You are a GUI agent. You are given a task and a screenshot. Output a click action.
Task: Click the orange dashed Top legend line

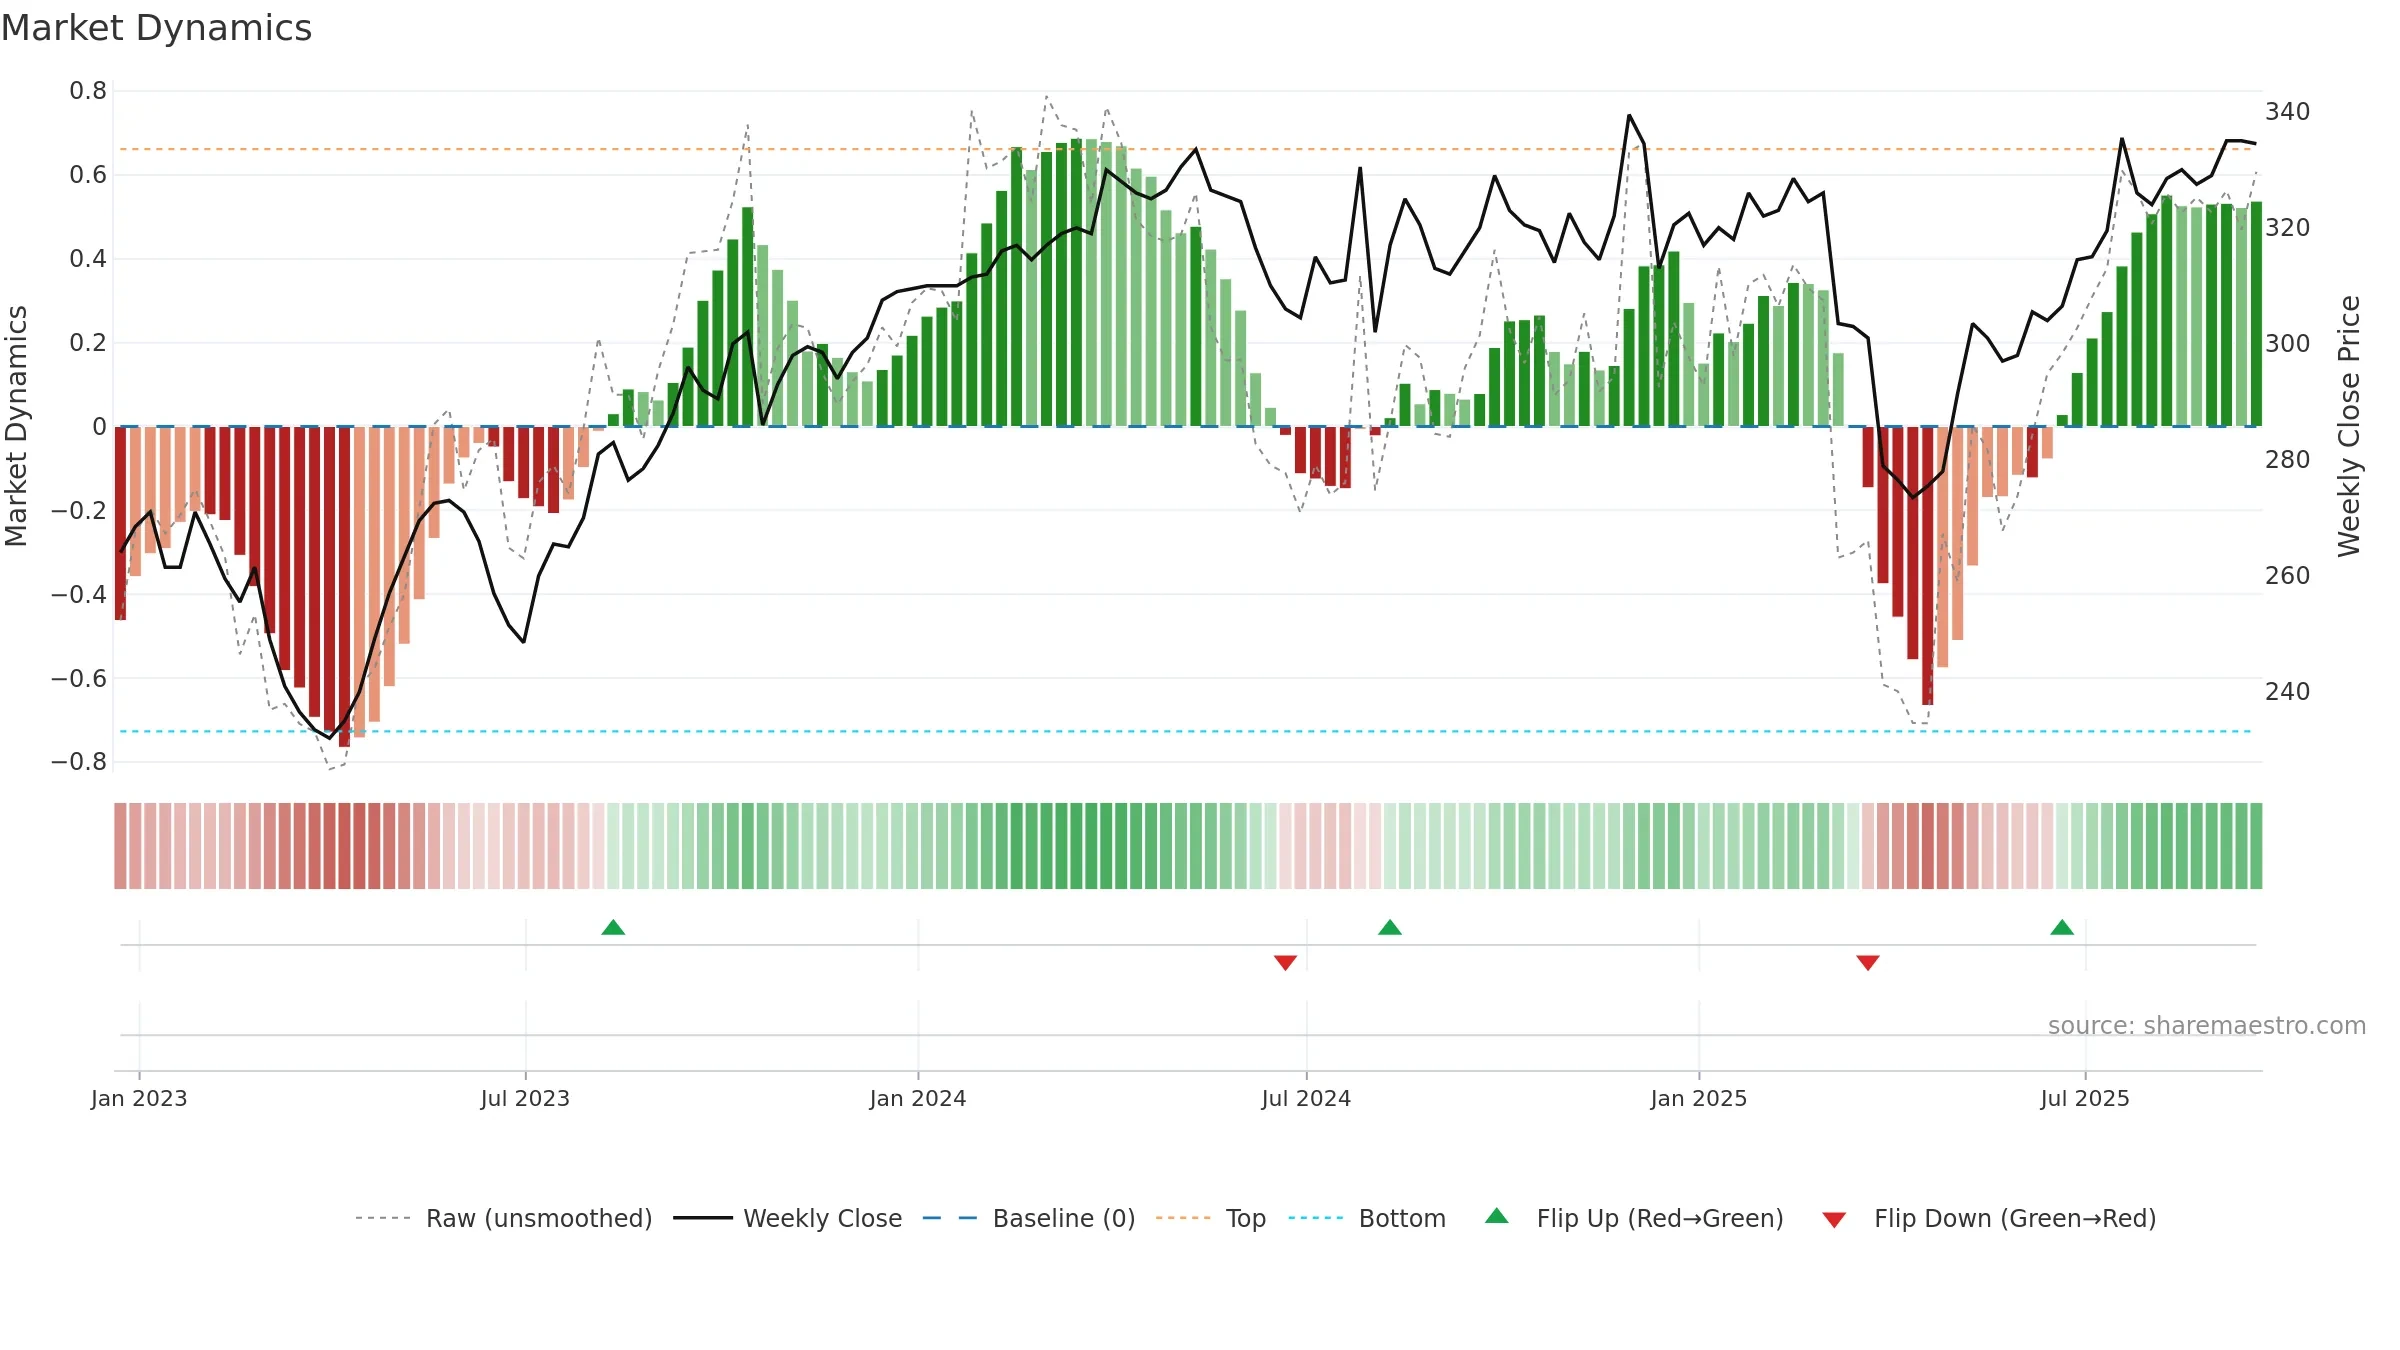[1183, 1218]
